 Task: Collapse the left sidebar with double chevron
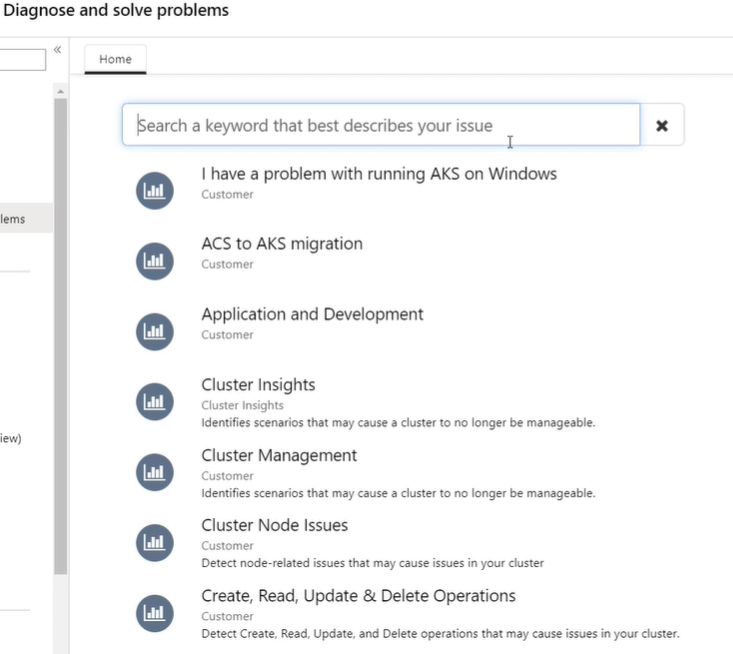(x=58, y=49)
